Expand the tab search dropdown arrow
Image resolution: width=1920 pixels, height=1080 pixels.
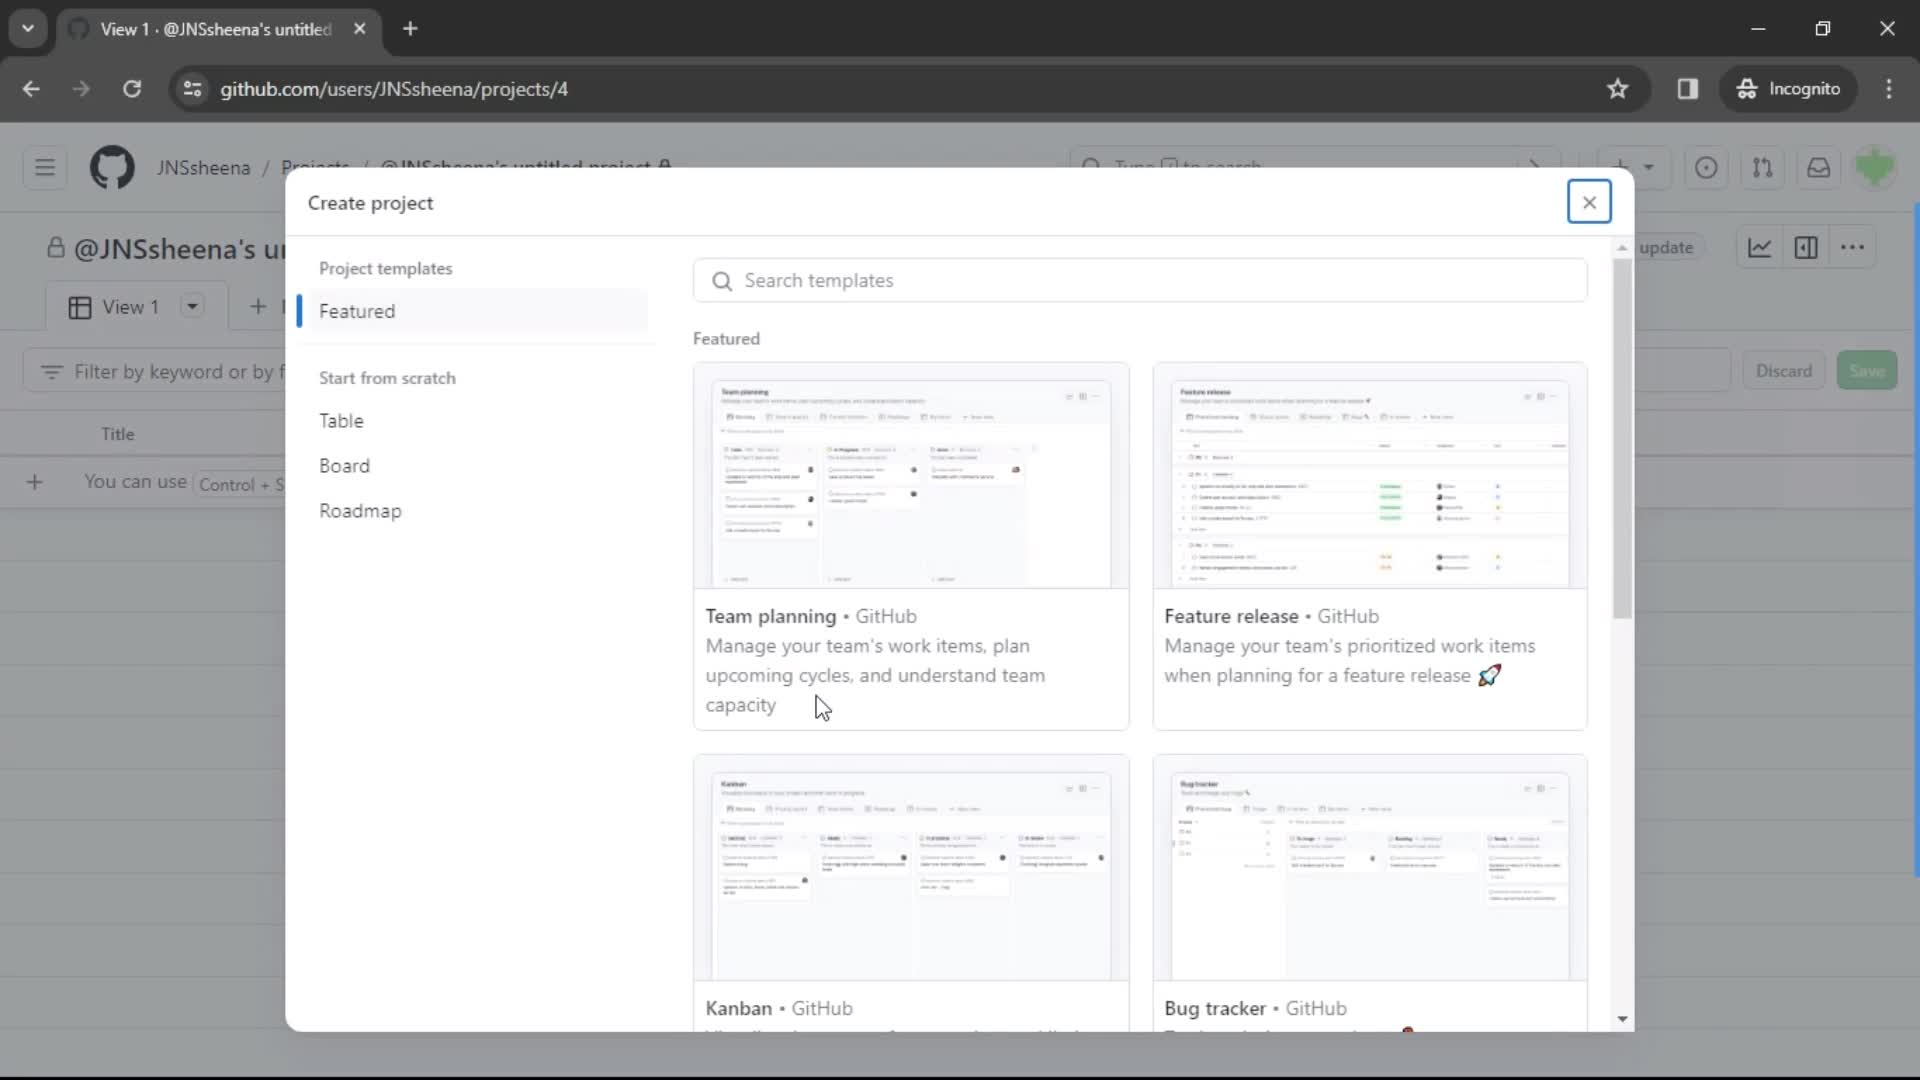(x=28, y=29)
